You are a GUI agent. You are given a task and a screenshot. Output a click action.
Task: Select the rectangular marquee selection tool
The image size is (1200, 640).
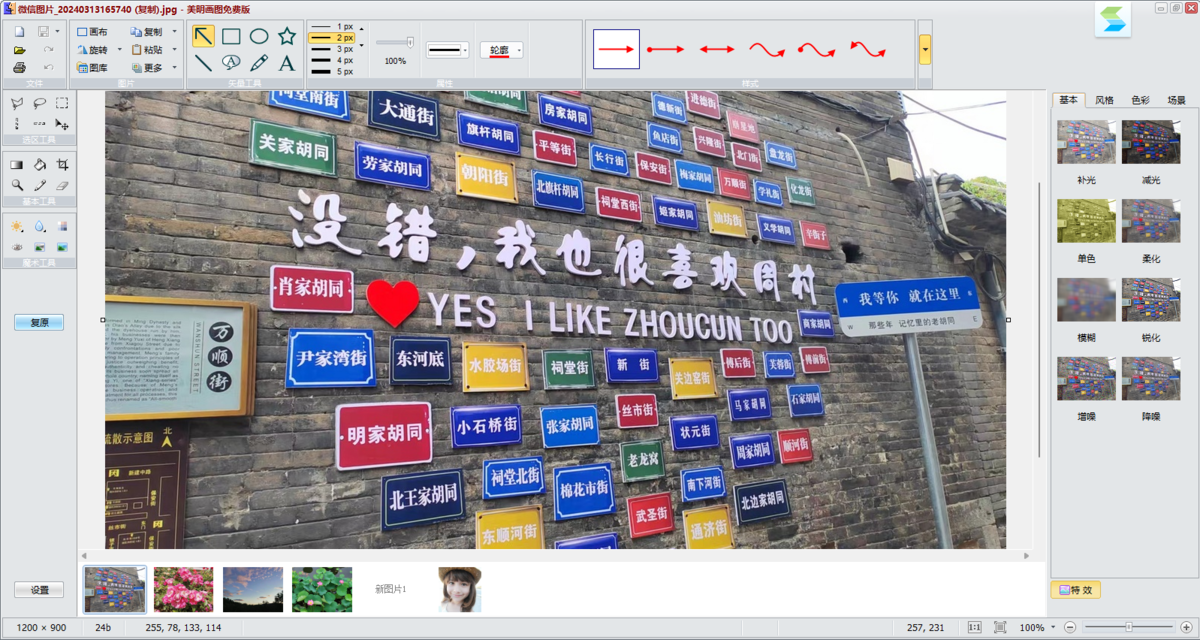[x=62, y=103]
